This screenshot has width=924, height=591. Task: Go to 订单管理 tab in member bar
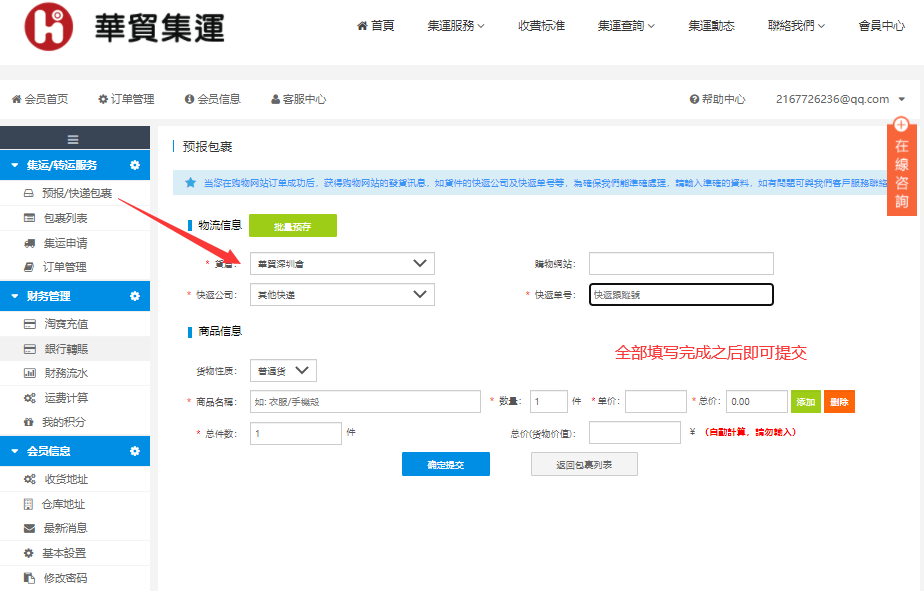tap(126, 99)
